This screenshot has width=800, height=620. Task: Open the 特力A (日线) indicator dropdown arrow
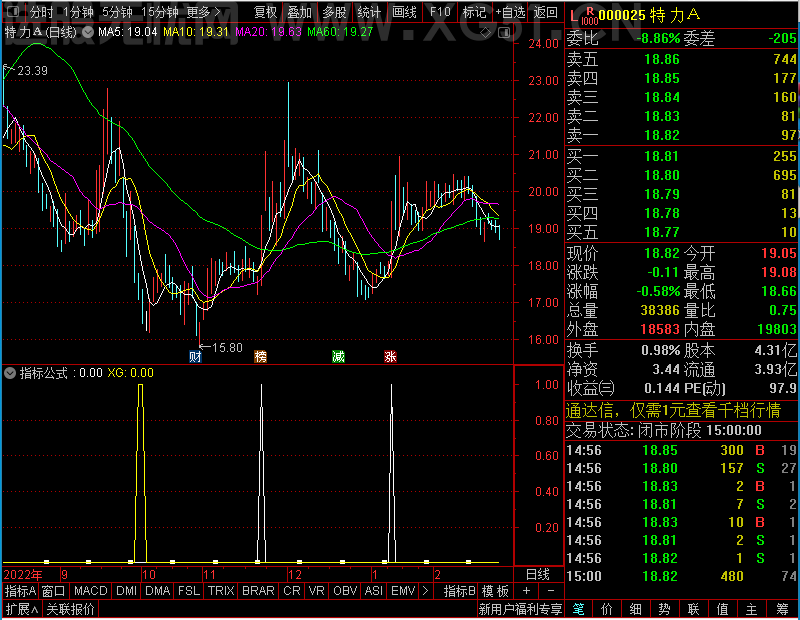88,32
